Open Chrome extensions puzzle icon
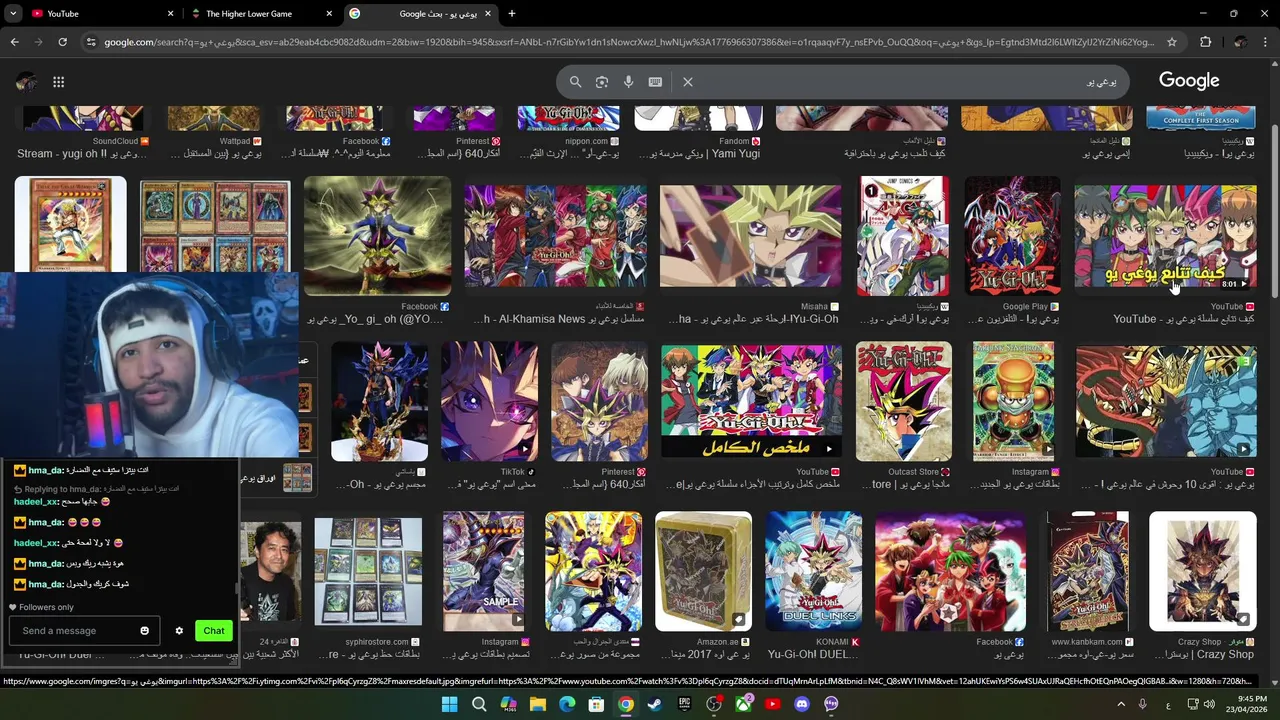 click(1205, 42)
